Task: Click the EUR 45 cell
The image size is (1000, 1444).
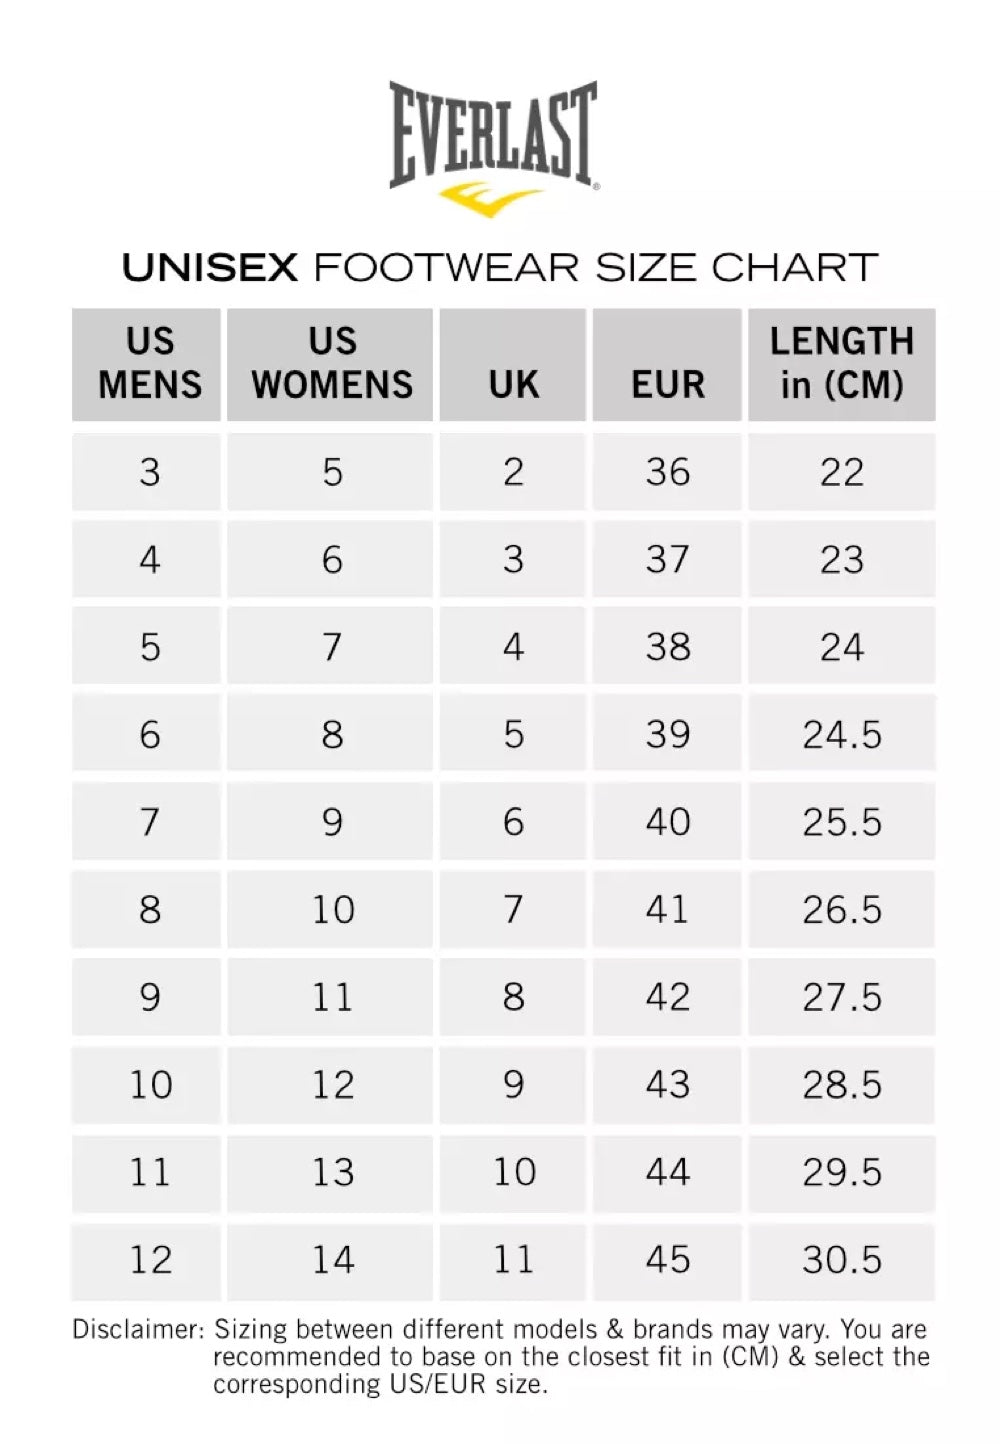Action: tap(667, 1260)
